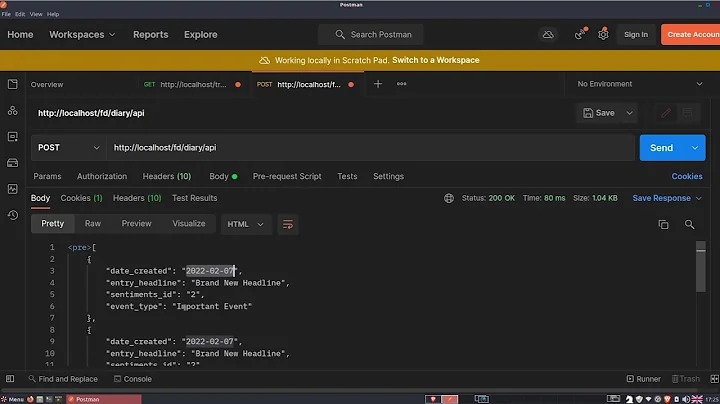
Task: Open the Monitors sidebar icon
Action: pos(12,189)
